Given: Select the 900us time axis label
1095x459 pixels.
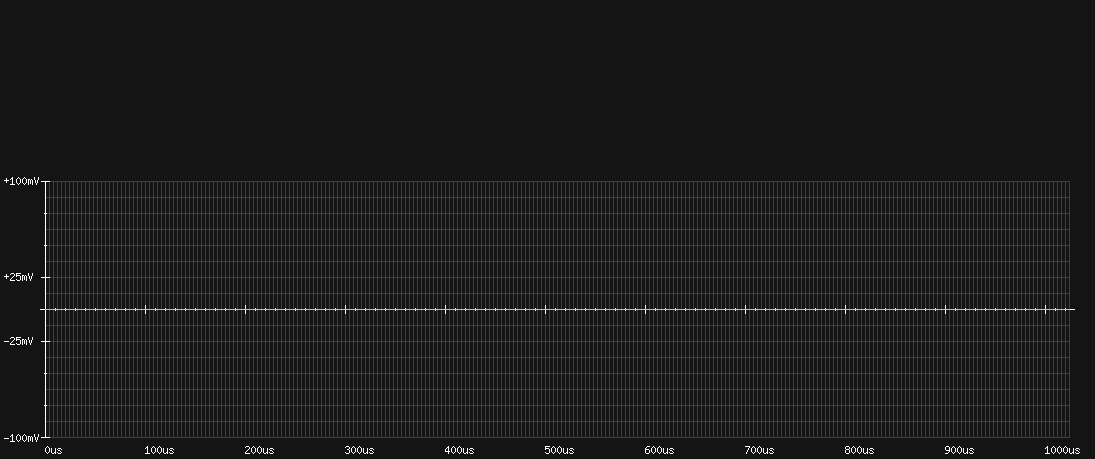Looking at the screenshot, I should [x=959, y=451].
